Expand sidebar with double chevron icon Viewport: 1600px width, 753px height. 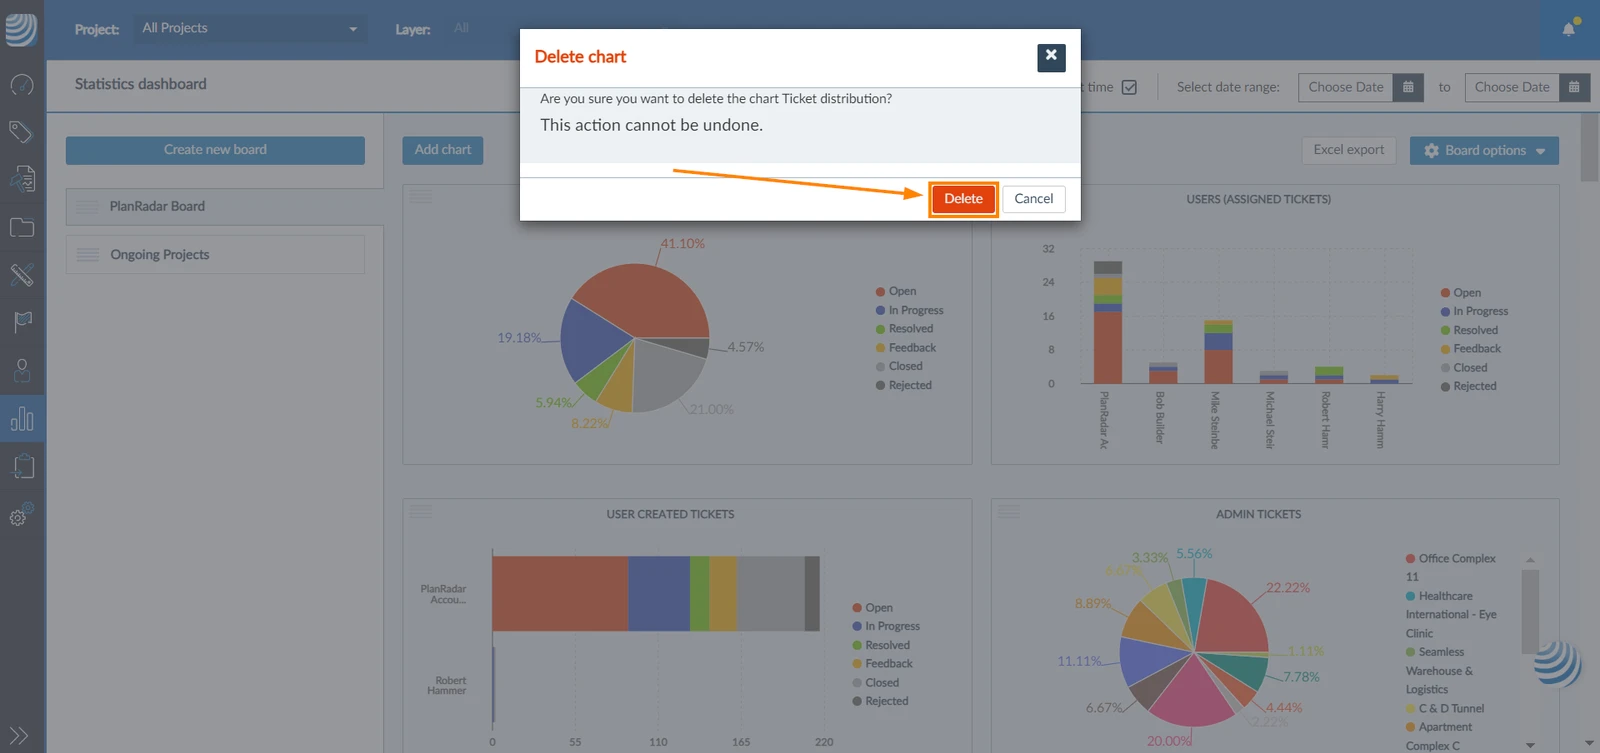coord(19,735)
